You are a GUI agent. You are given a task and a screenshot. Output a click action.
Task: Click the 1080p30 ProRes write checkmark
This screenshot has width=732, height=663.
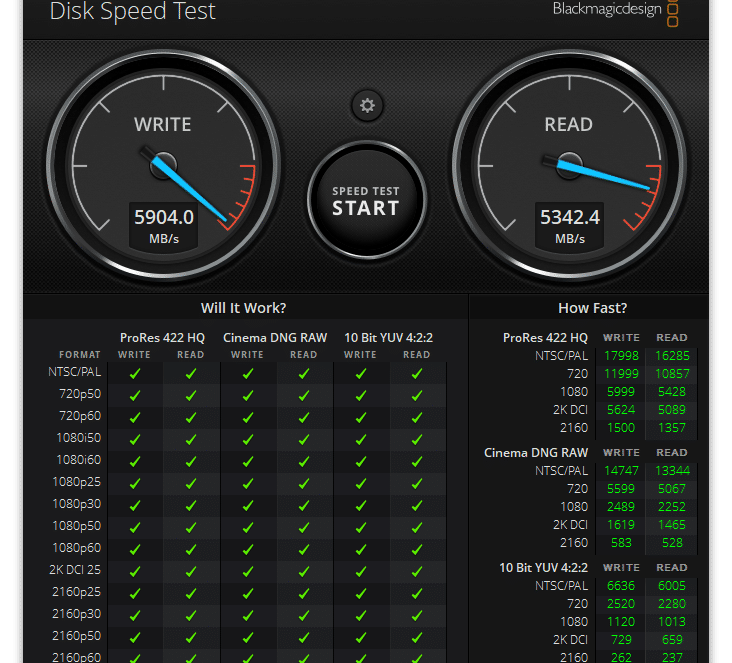click(135, 505)
